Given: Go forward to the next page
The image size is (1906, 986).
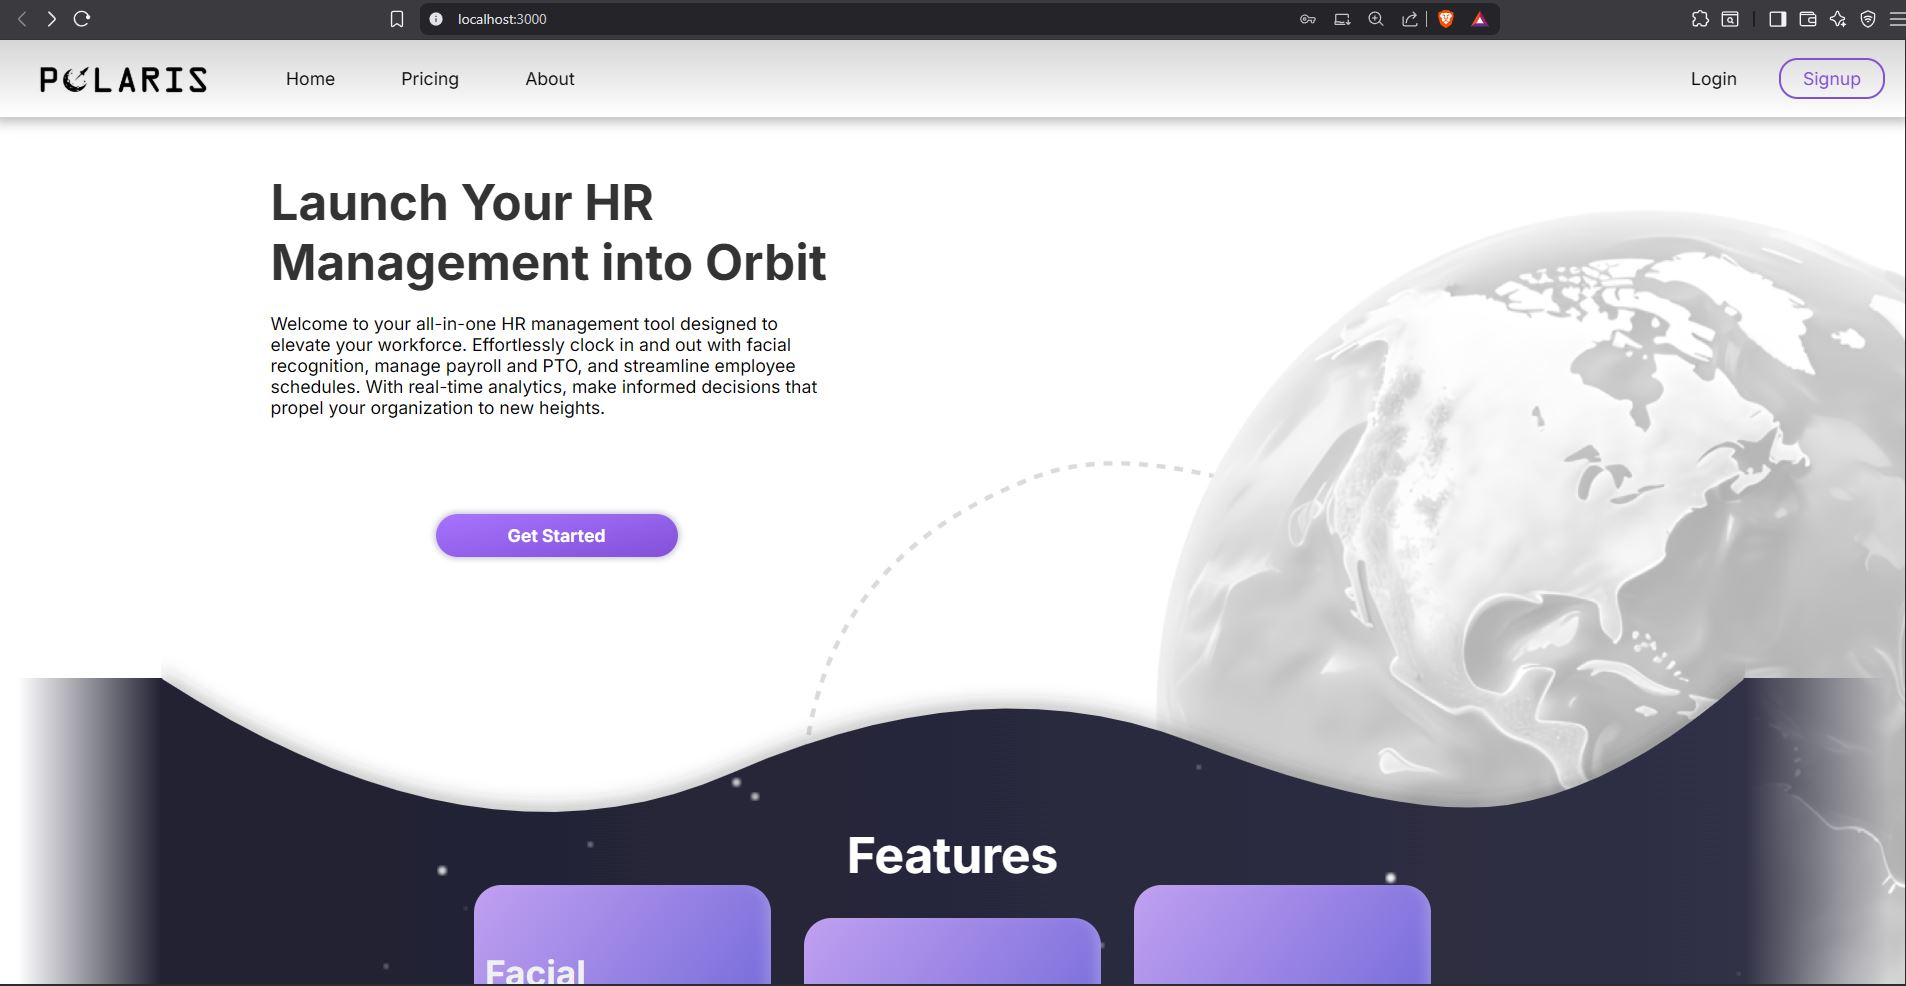Looking at the screenshot, I should pos(51,19).
